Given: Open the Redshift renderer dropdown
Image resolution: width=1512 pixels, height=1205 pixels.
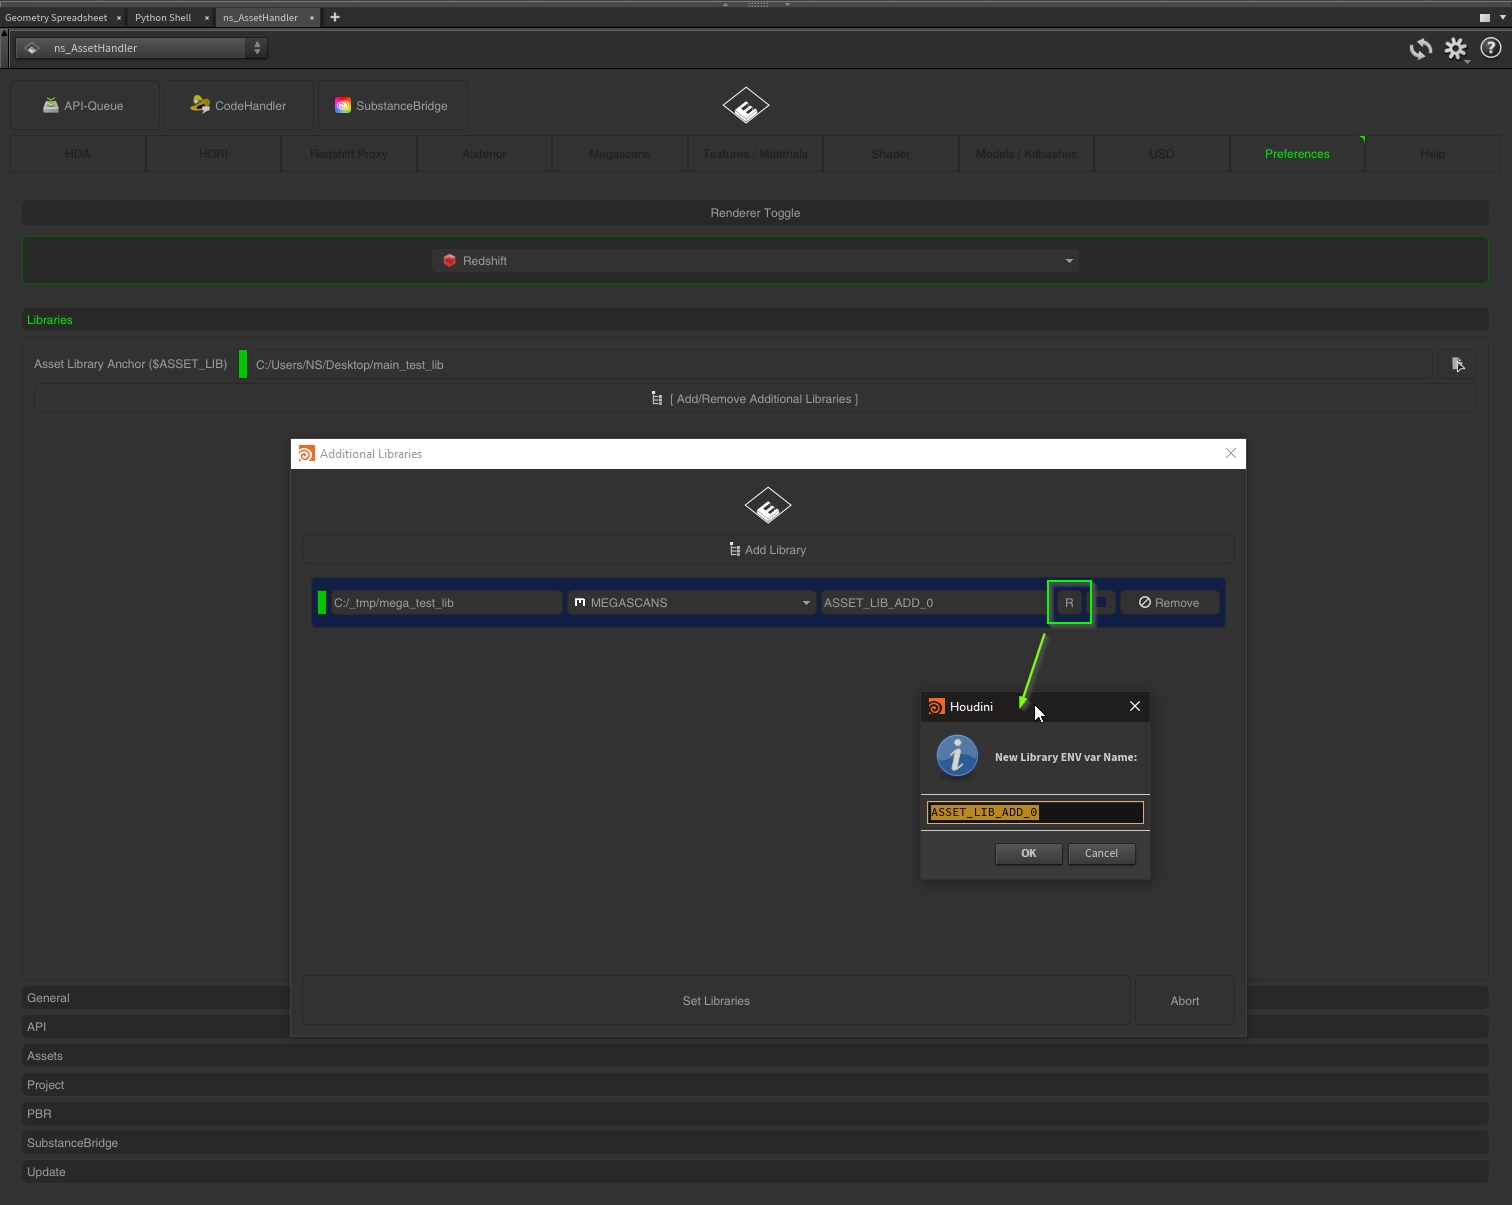Looking at the screenshot, I should [x=755, y=261].
